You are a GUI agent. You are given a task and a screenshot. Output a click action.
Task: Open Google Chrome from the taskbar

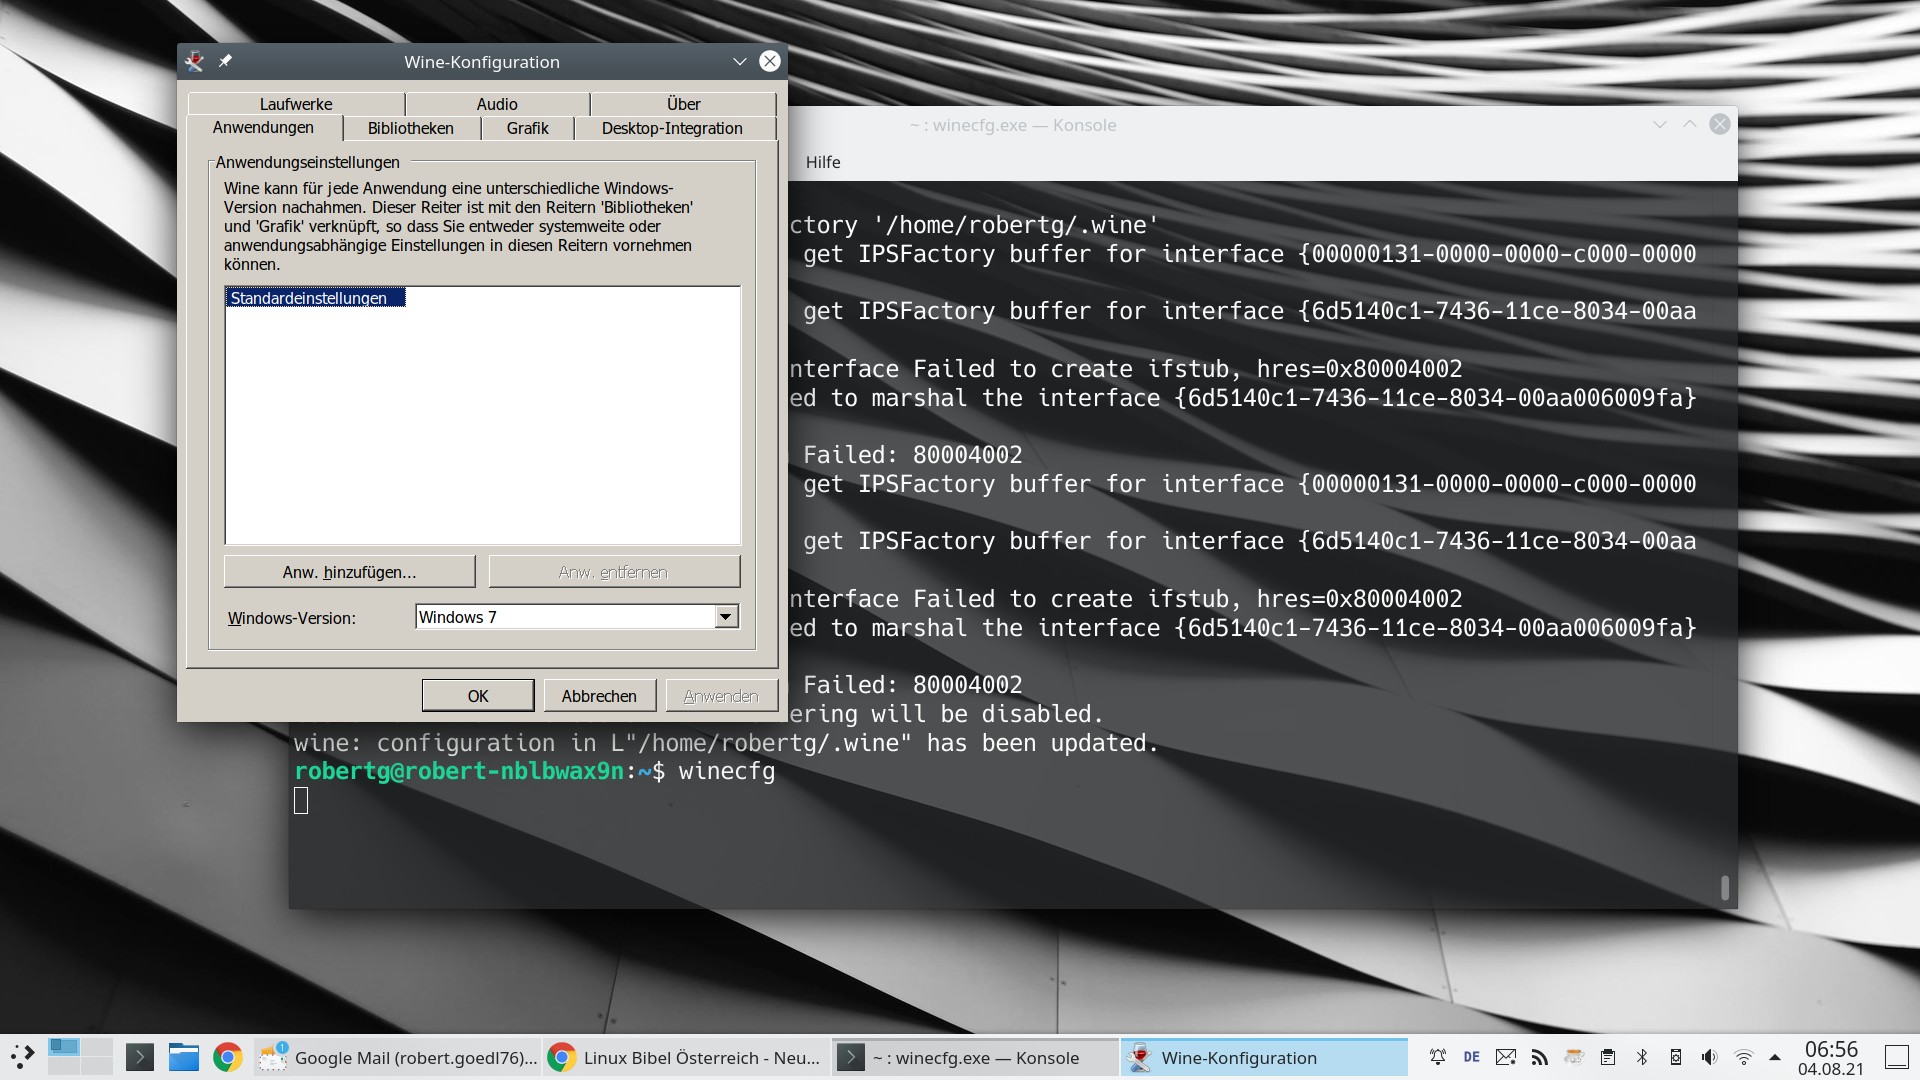pyautogui.click(x=227, y=1057)
